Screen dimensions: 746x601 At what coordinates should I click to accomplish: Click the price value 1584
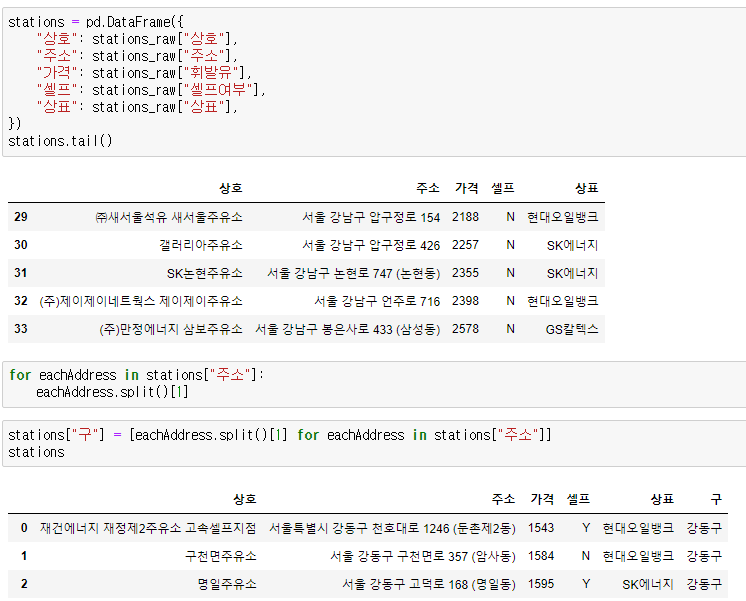[541, 556]
